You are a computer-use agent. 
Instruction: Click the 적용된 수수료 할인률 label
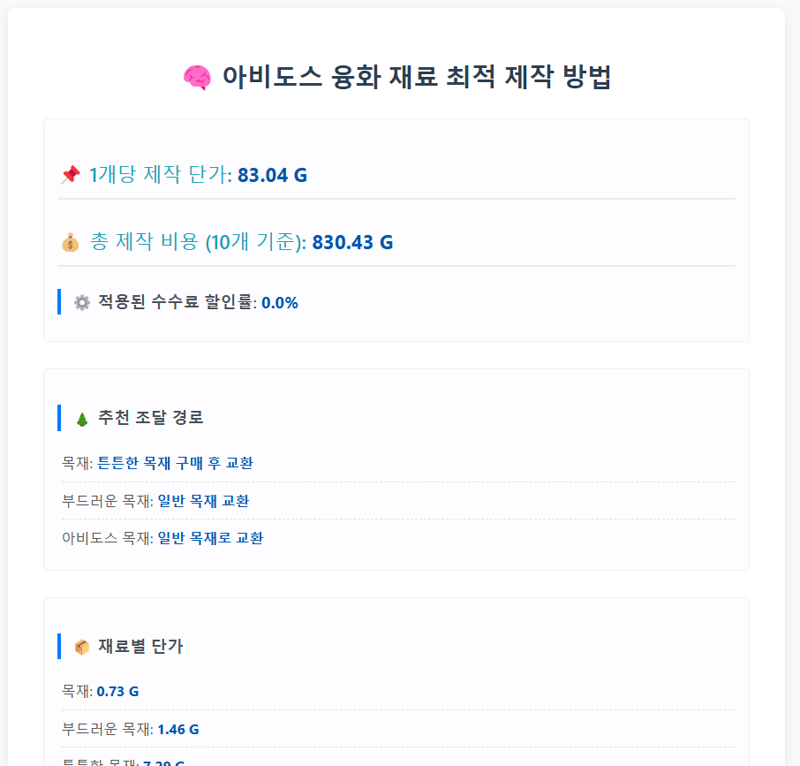(x=177, y=302)
